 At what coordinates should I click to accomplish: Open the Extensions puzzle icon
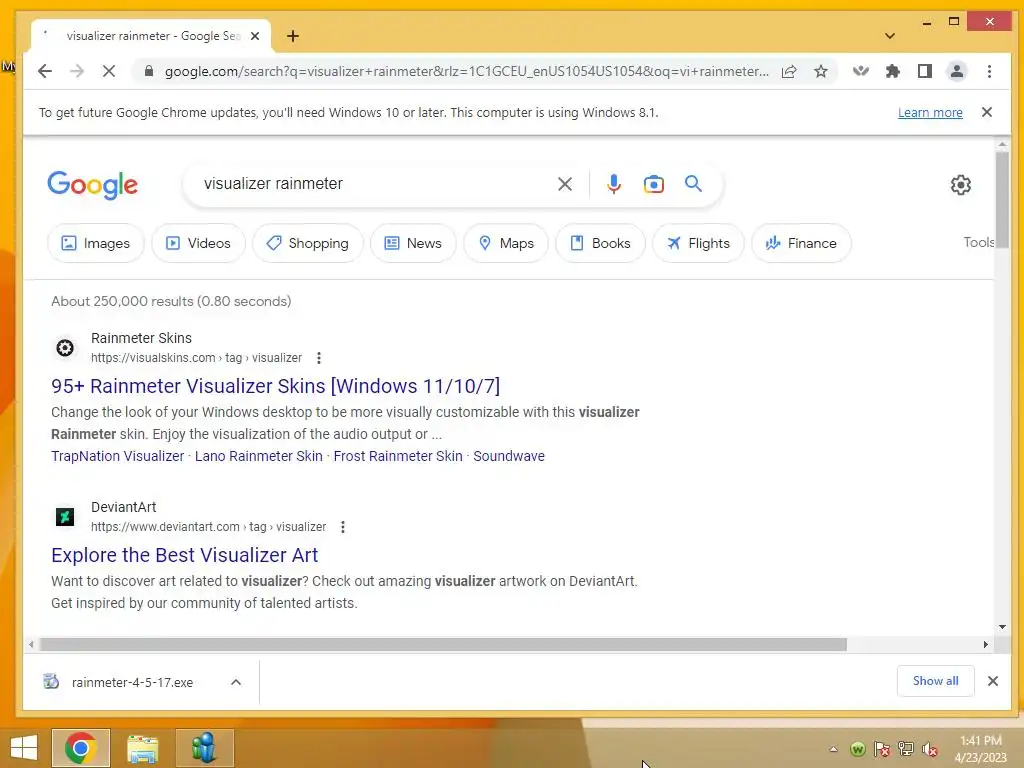pyautogui.click(x=893, y=71)
